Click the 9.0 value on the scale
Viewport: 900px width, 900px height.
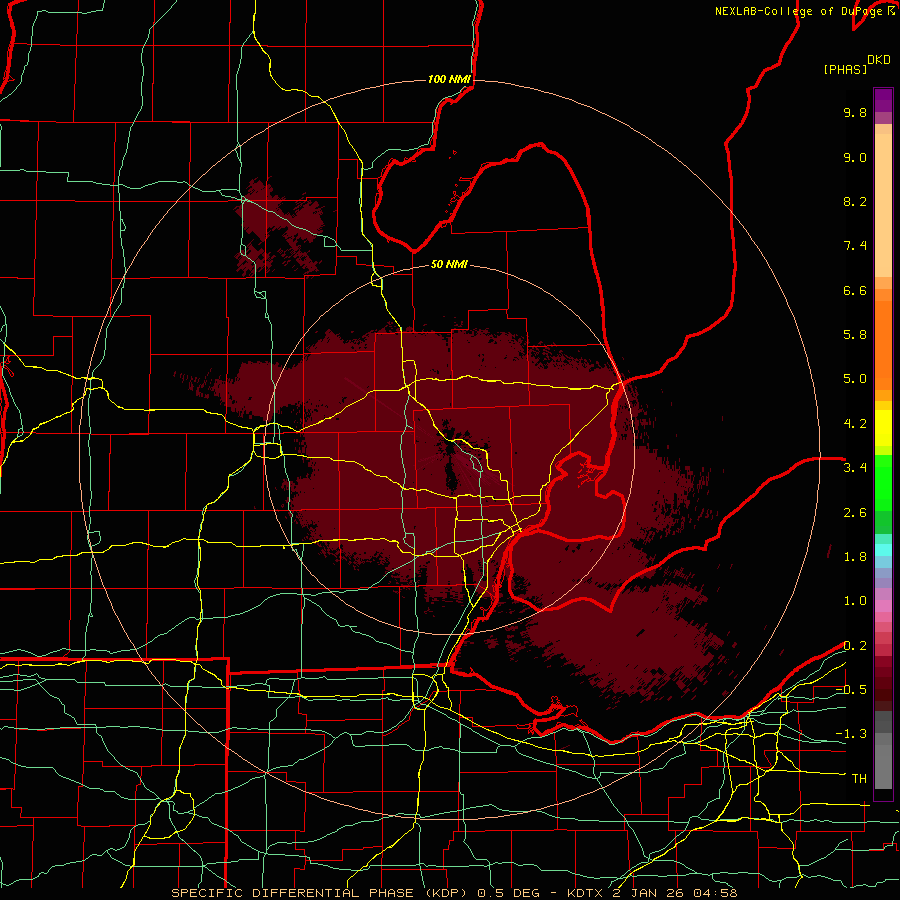coord(855,157)
